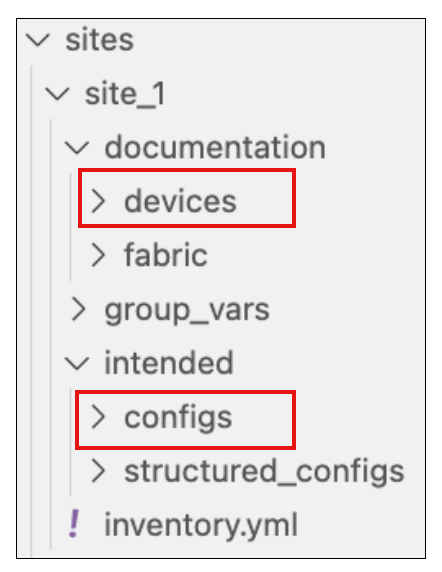442x572 pixels.
Task: Select the devices folder label
Action: pyautogui.click(x=181, y=201)
